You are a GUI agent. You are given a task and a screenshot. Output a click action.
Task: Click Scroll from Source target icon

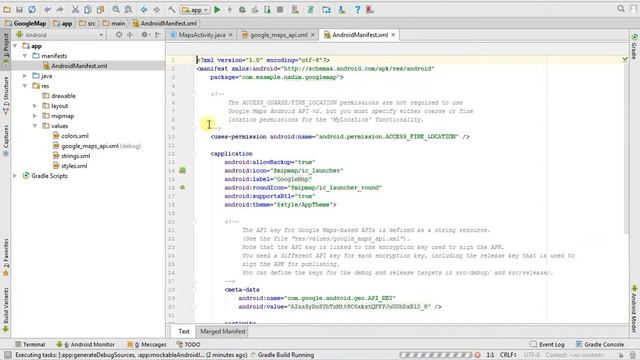pyautogui.click(x=119, y=35)
